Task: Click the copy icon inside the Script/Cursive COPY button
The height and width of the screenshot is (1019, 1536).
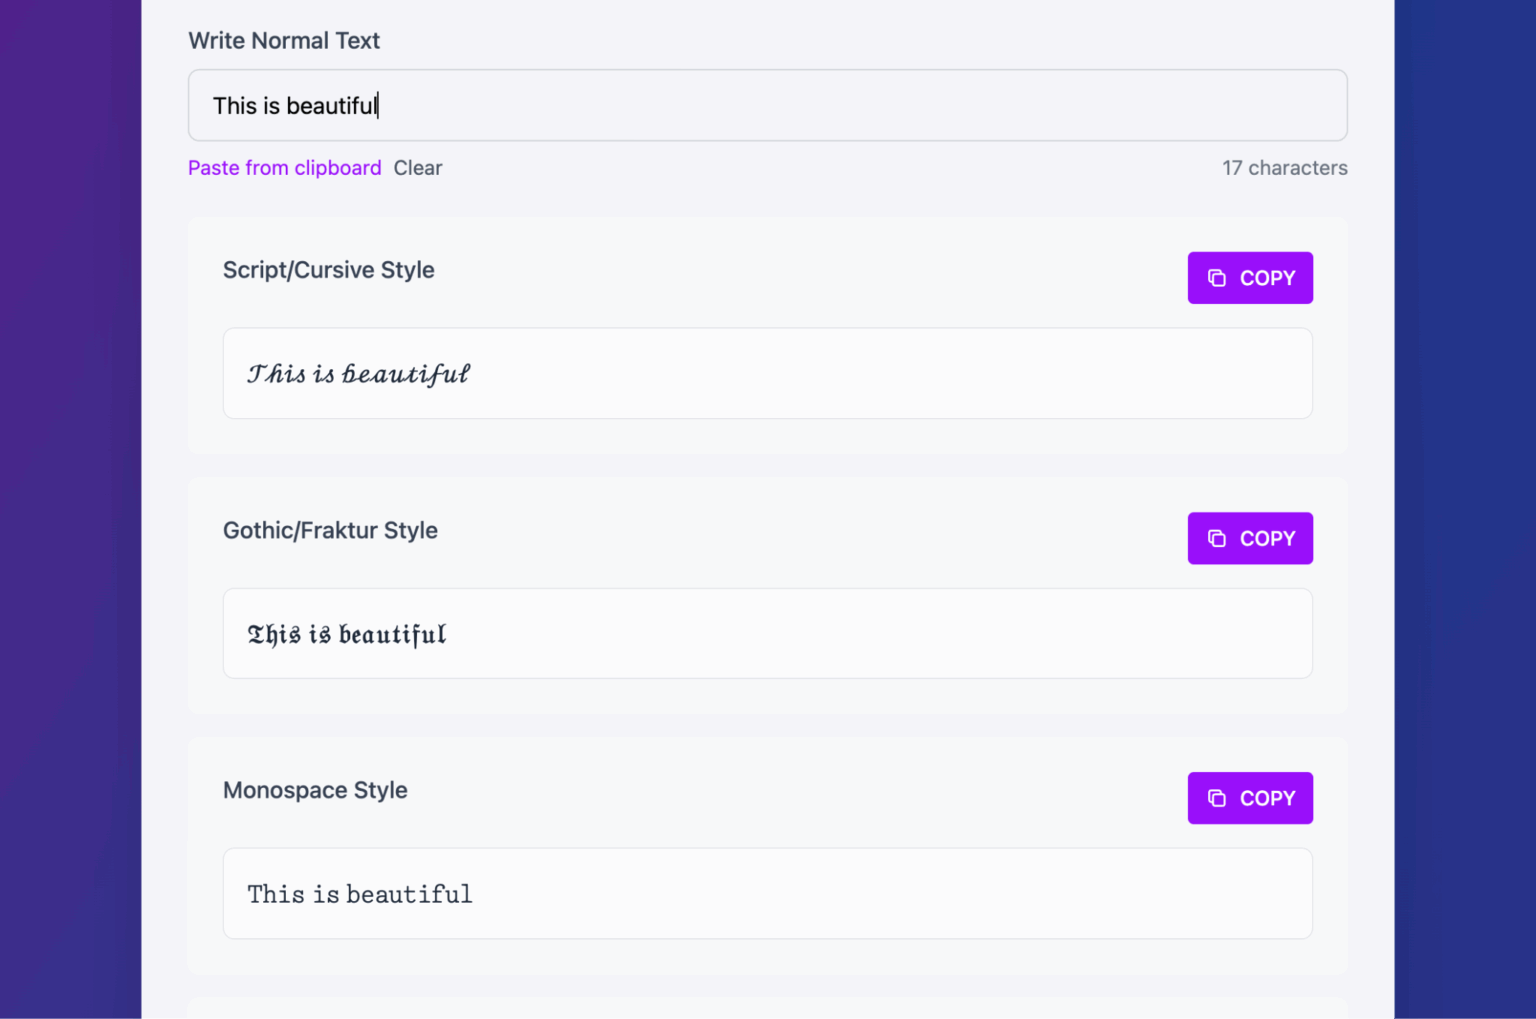Action: [1217, 278]
